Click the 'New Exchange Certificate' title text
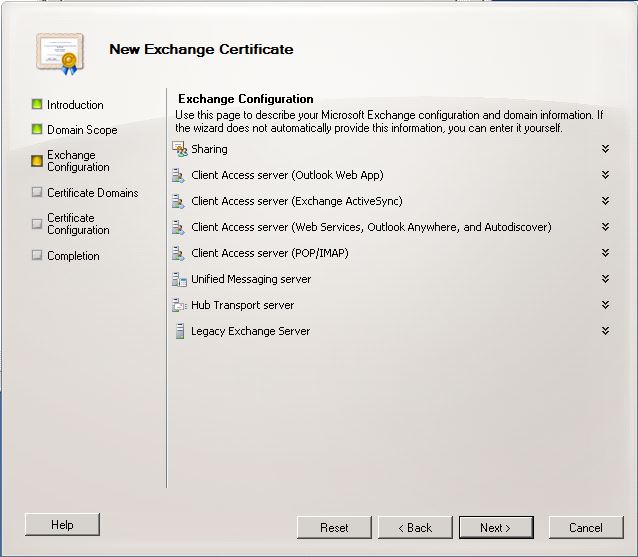638x557 pixels. [201, 49]
